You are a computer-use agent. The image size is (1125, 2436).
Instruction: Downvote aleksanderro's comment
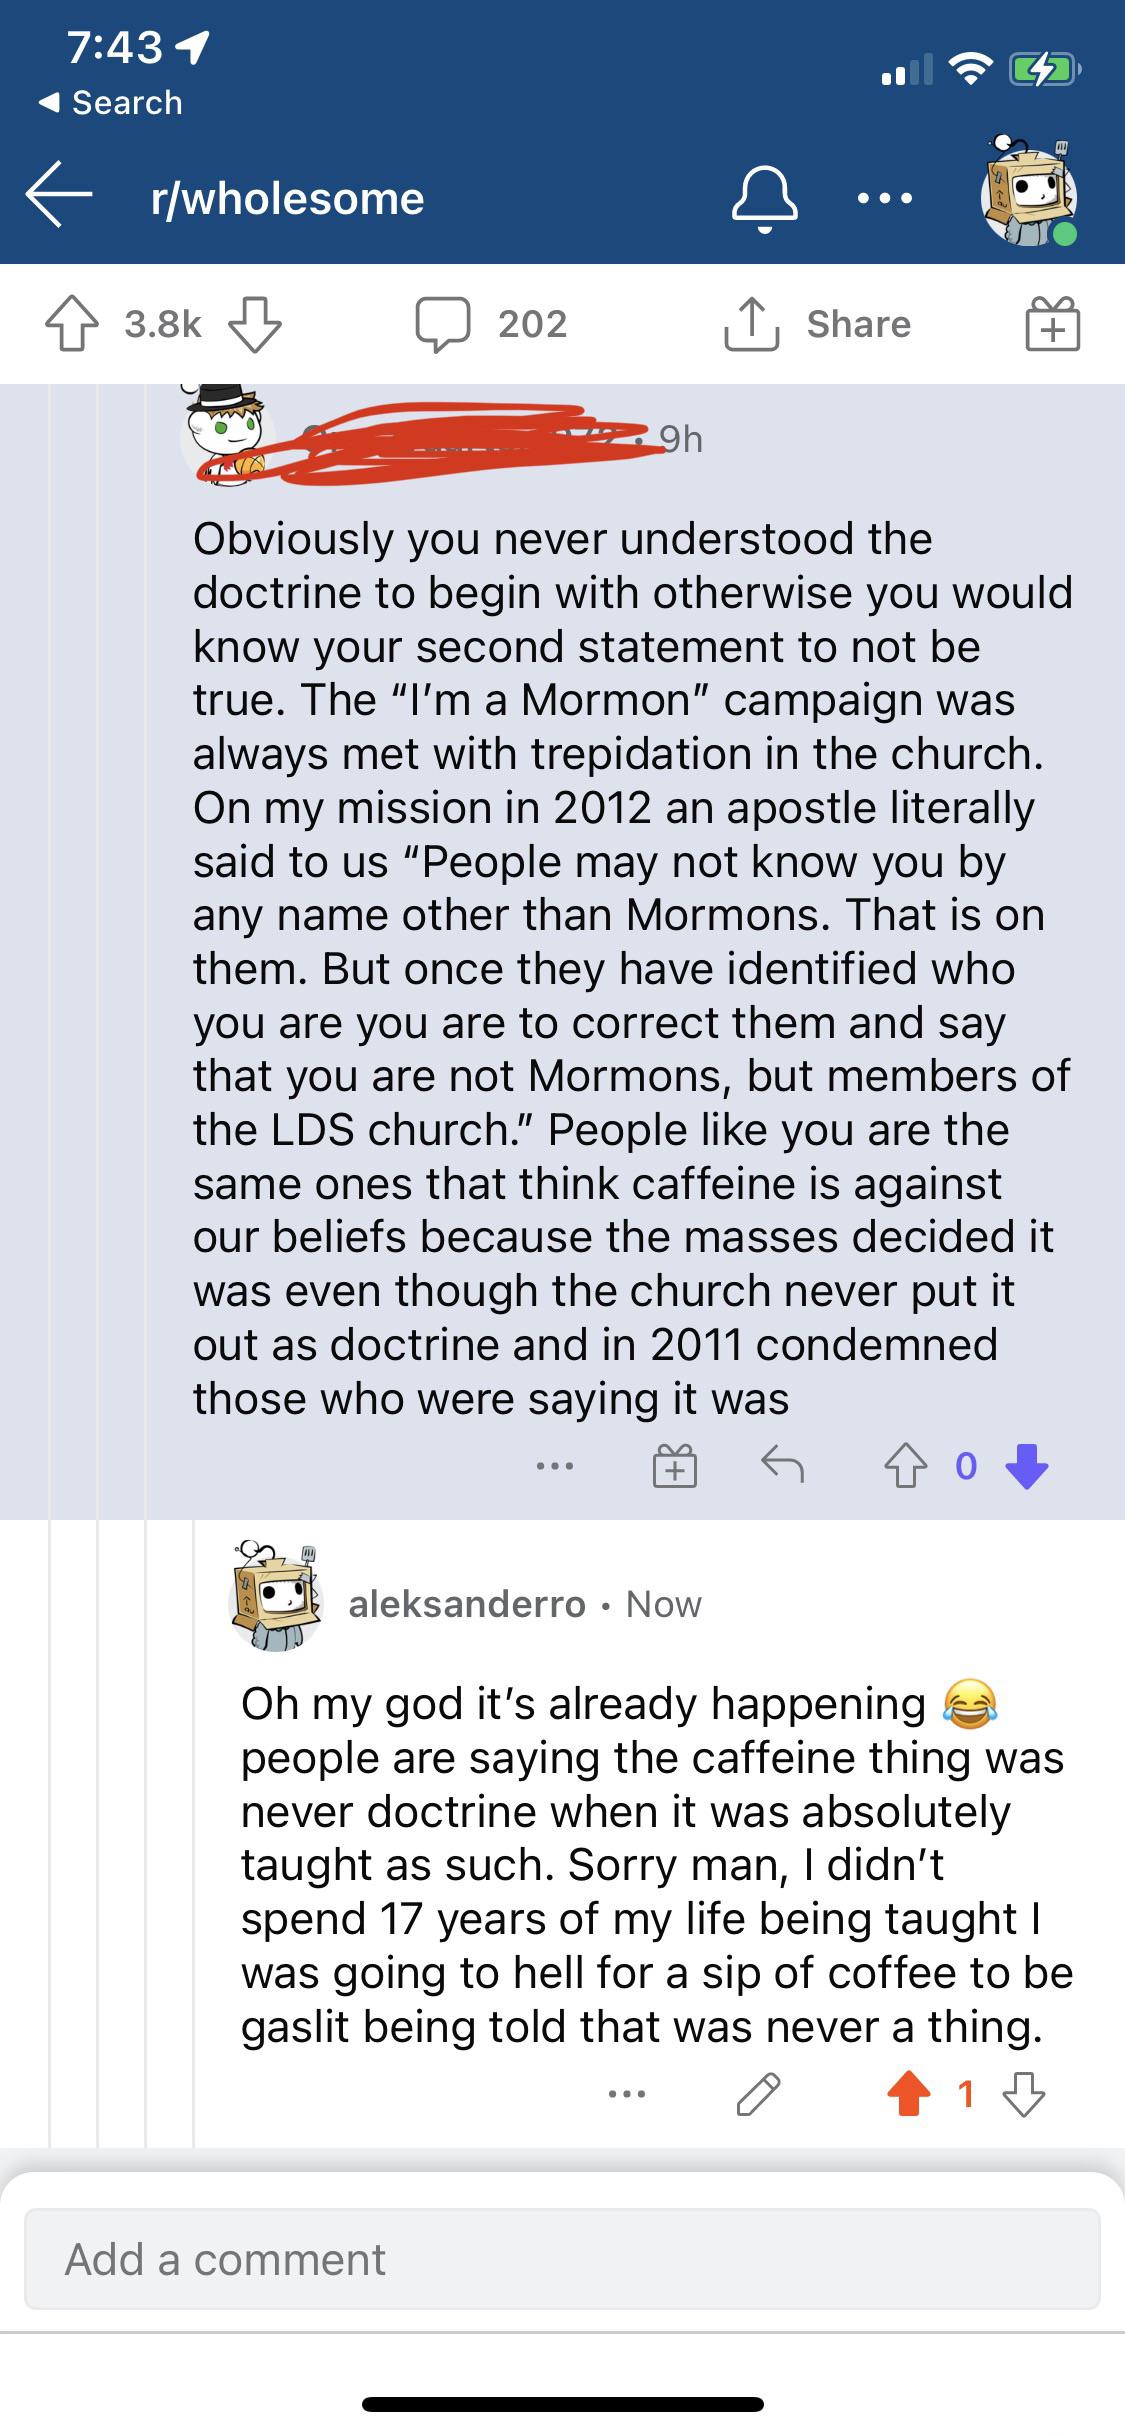(1024, 2093)
